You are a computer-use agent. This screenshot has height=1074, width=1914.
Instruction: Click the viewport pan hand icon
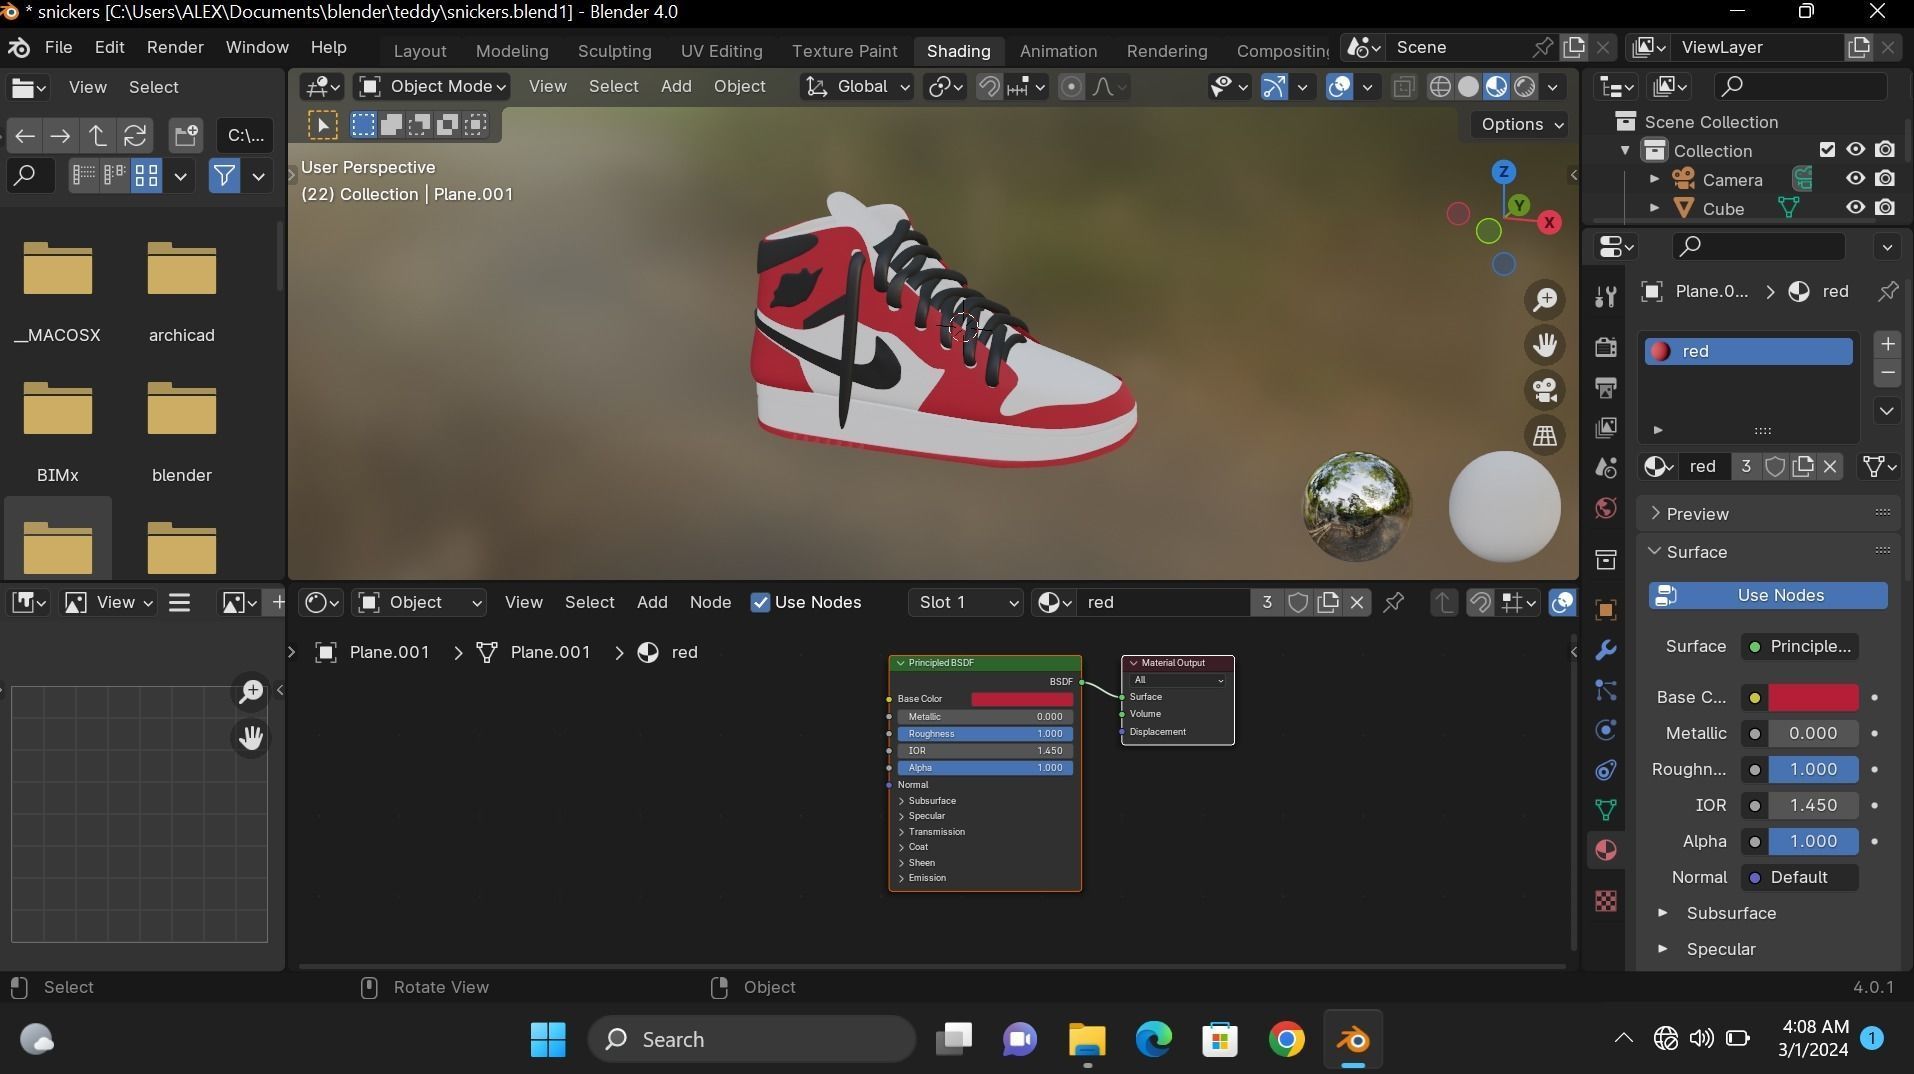tap(1545, 345)
